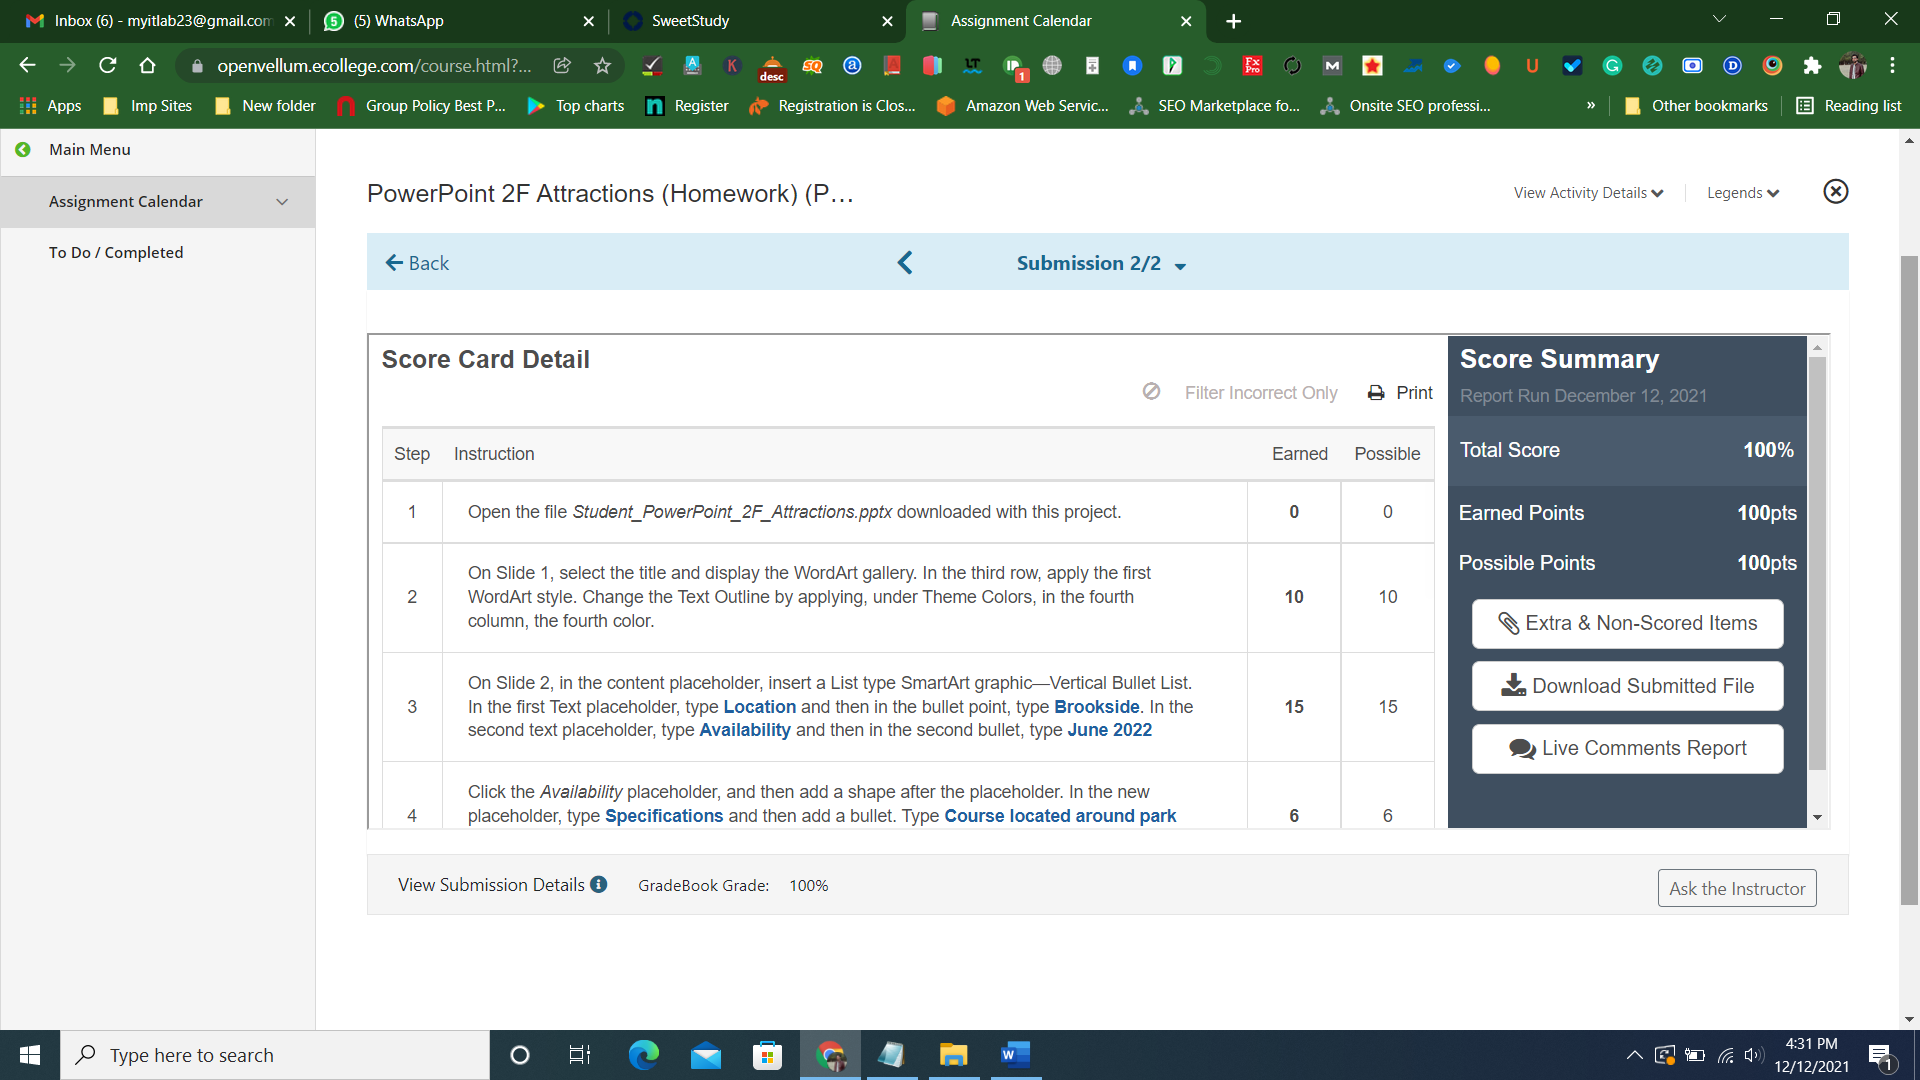Screen dimensions: 1920x1080
Task: Open the Apps bookmark
Action: point(51,105)
